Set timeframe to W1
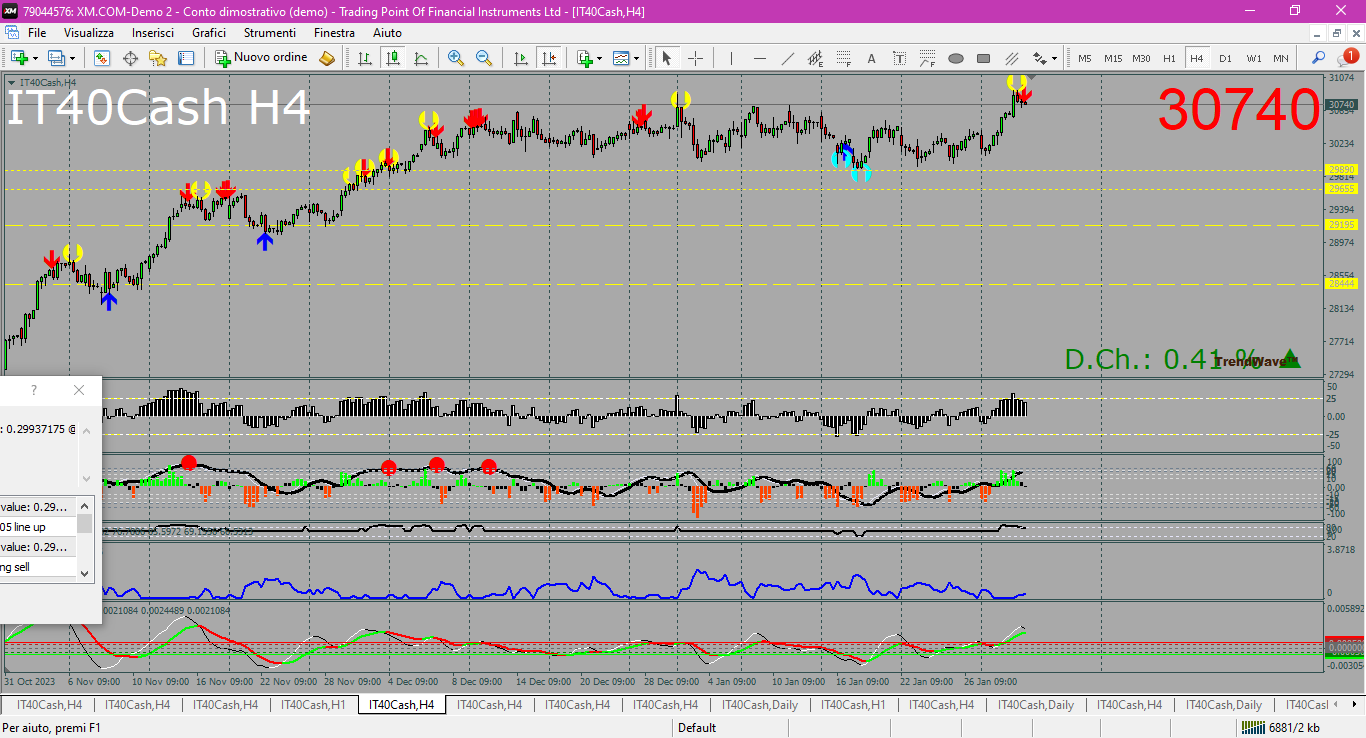 1253,58
